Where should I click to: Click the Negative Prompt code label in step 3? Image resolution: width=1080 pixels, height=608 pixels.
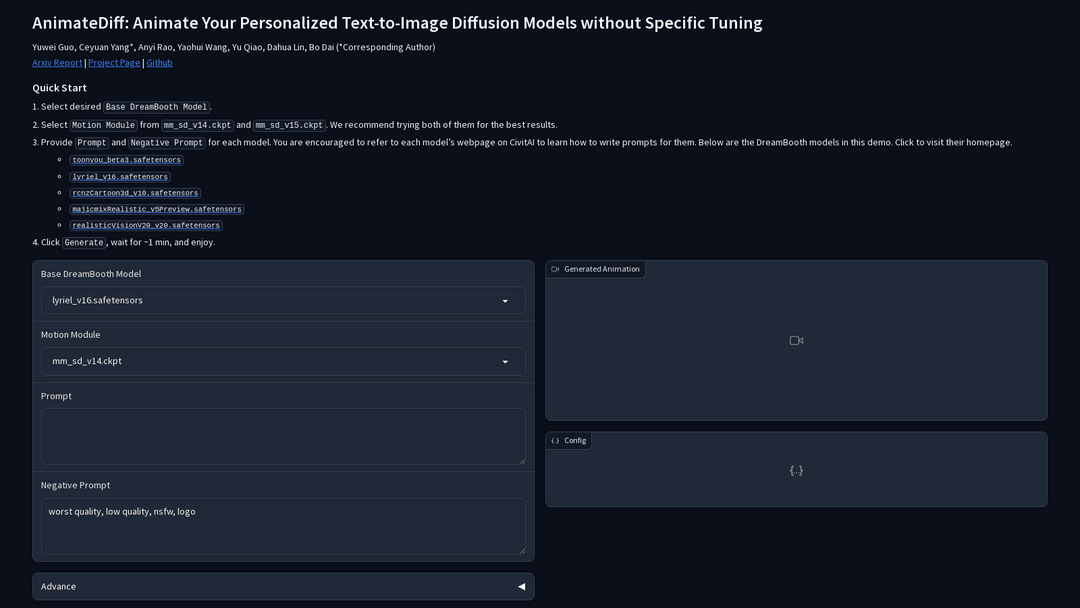167,143
